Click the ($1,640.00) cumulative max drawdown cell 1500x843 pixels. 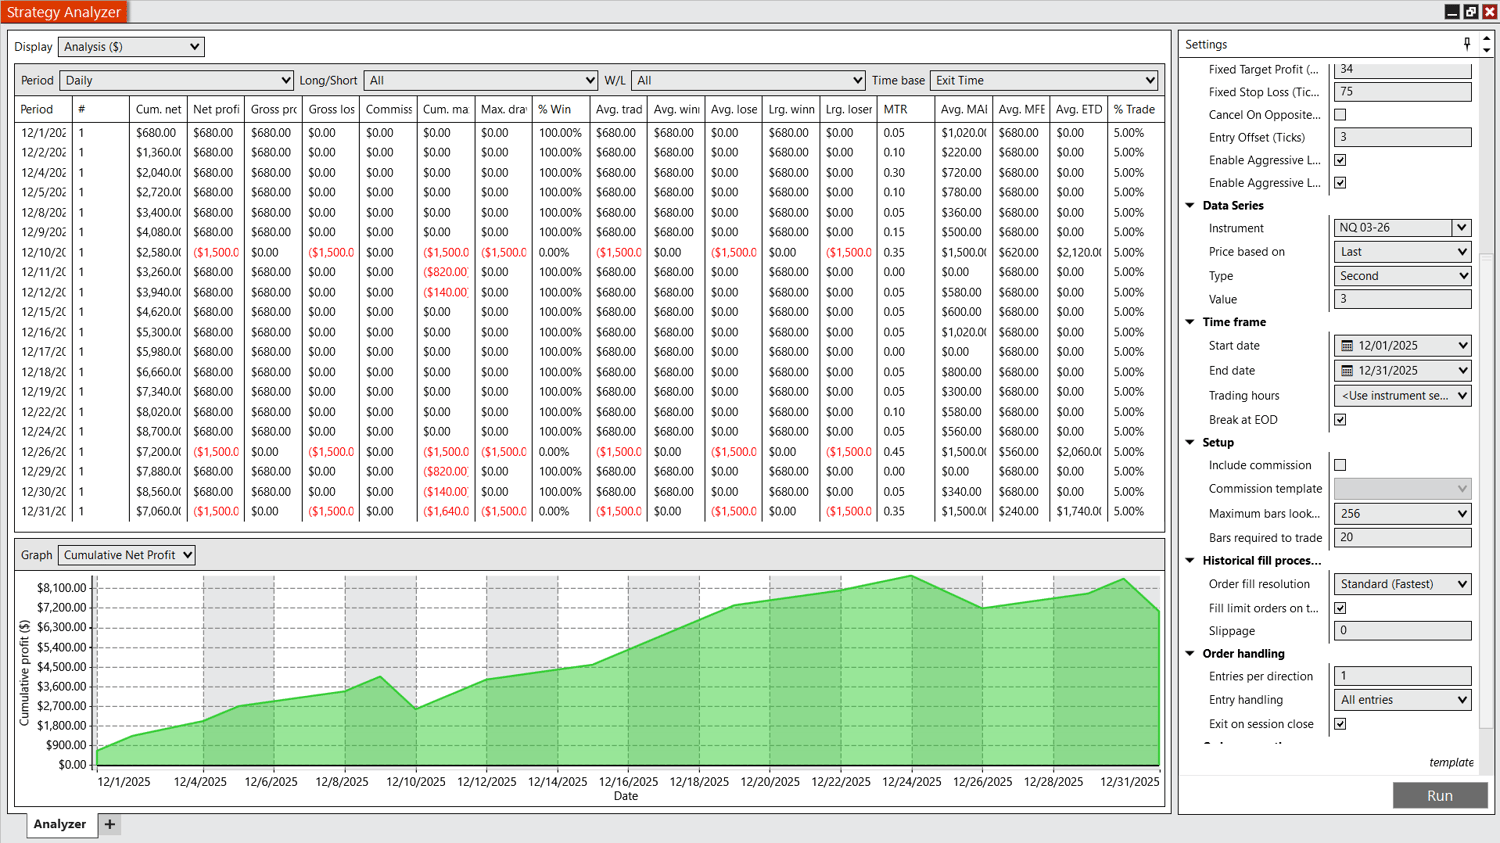coord(446,512)
